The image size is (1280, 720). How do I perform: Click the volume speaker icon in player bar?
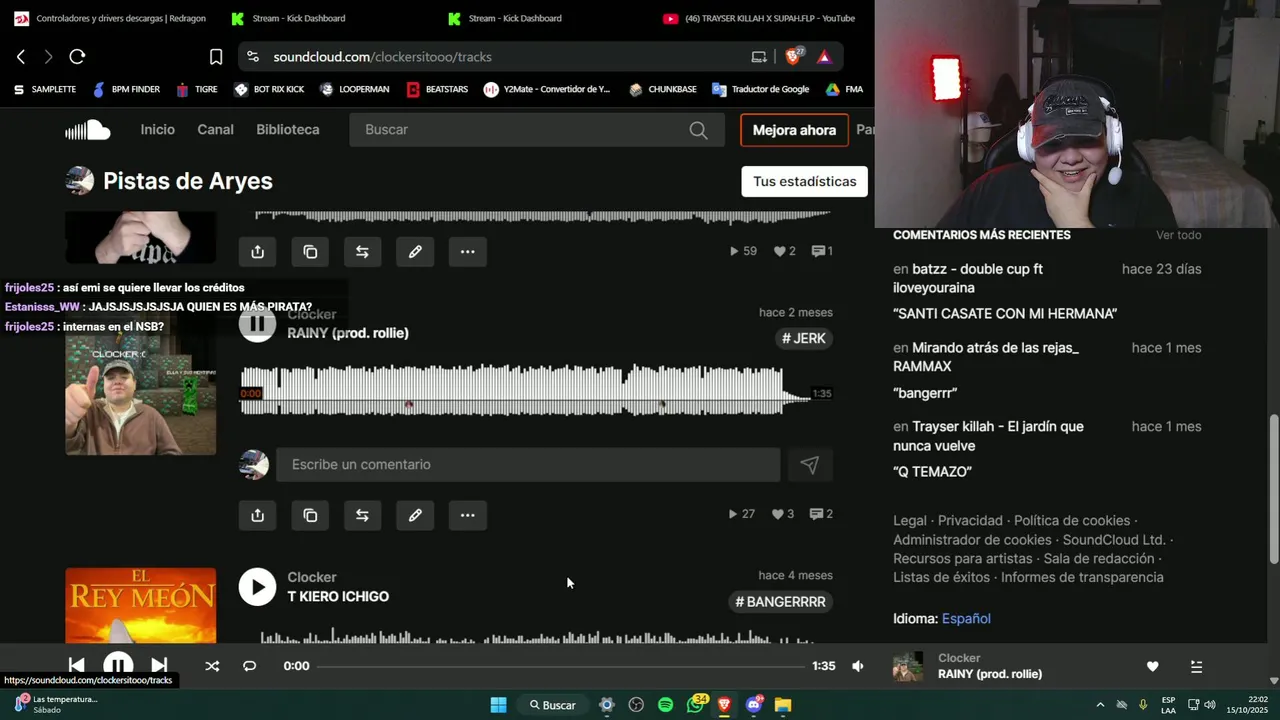(x=858, y=666)
